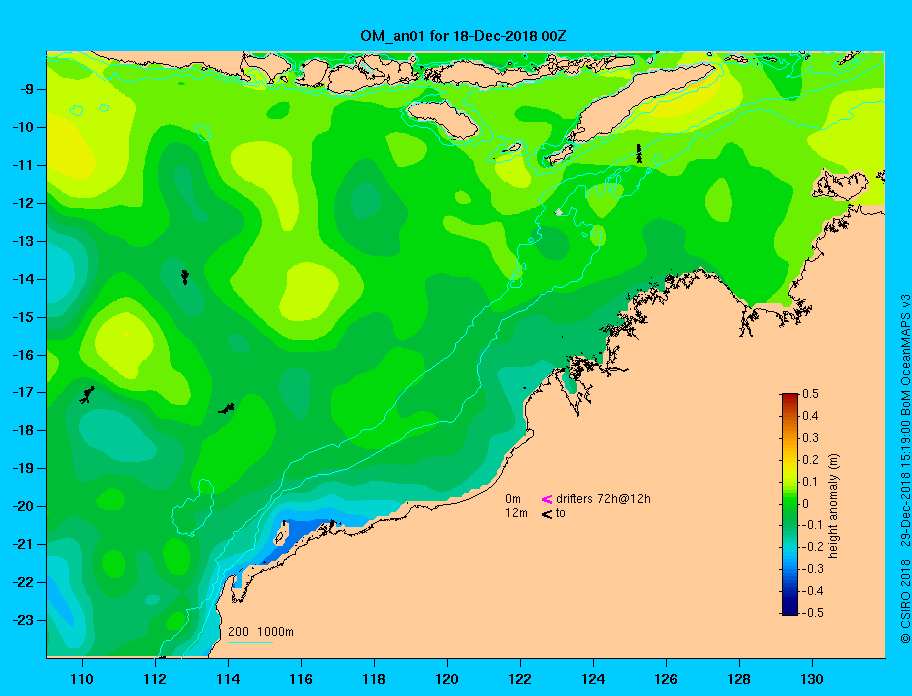Click the -23 latitude axis label

tap(23, 620)
